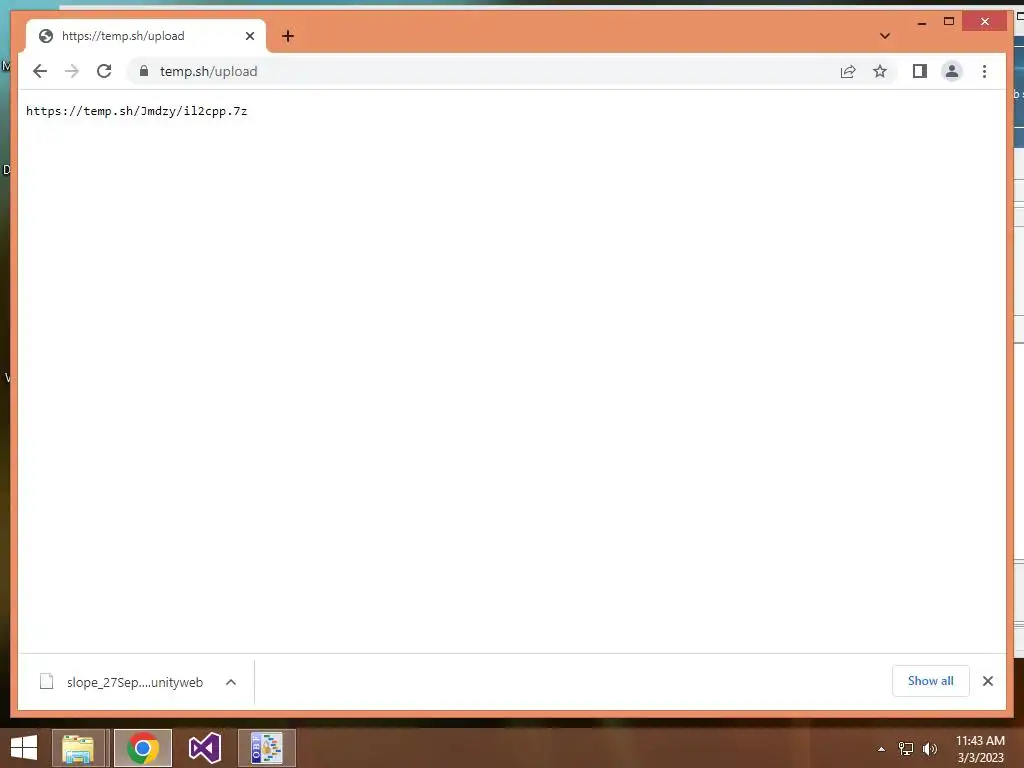Image resolution: width=1024 pixels, height=768 pixels.
Task: Open the OBF application on taskbar
Action: coord(266,748)
